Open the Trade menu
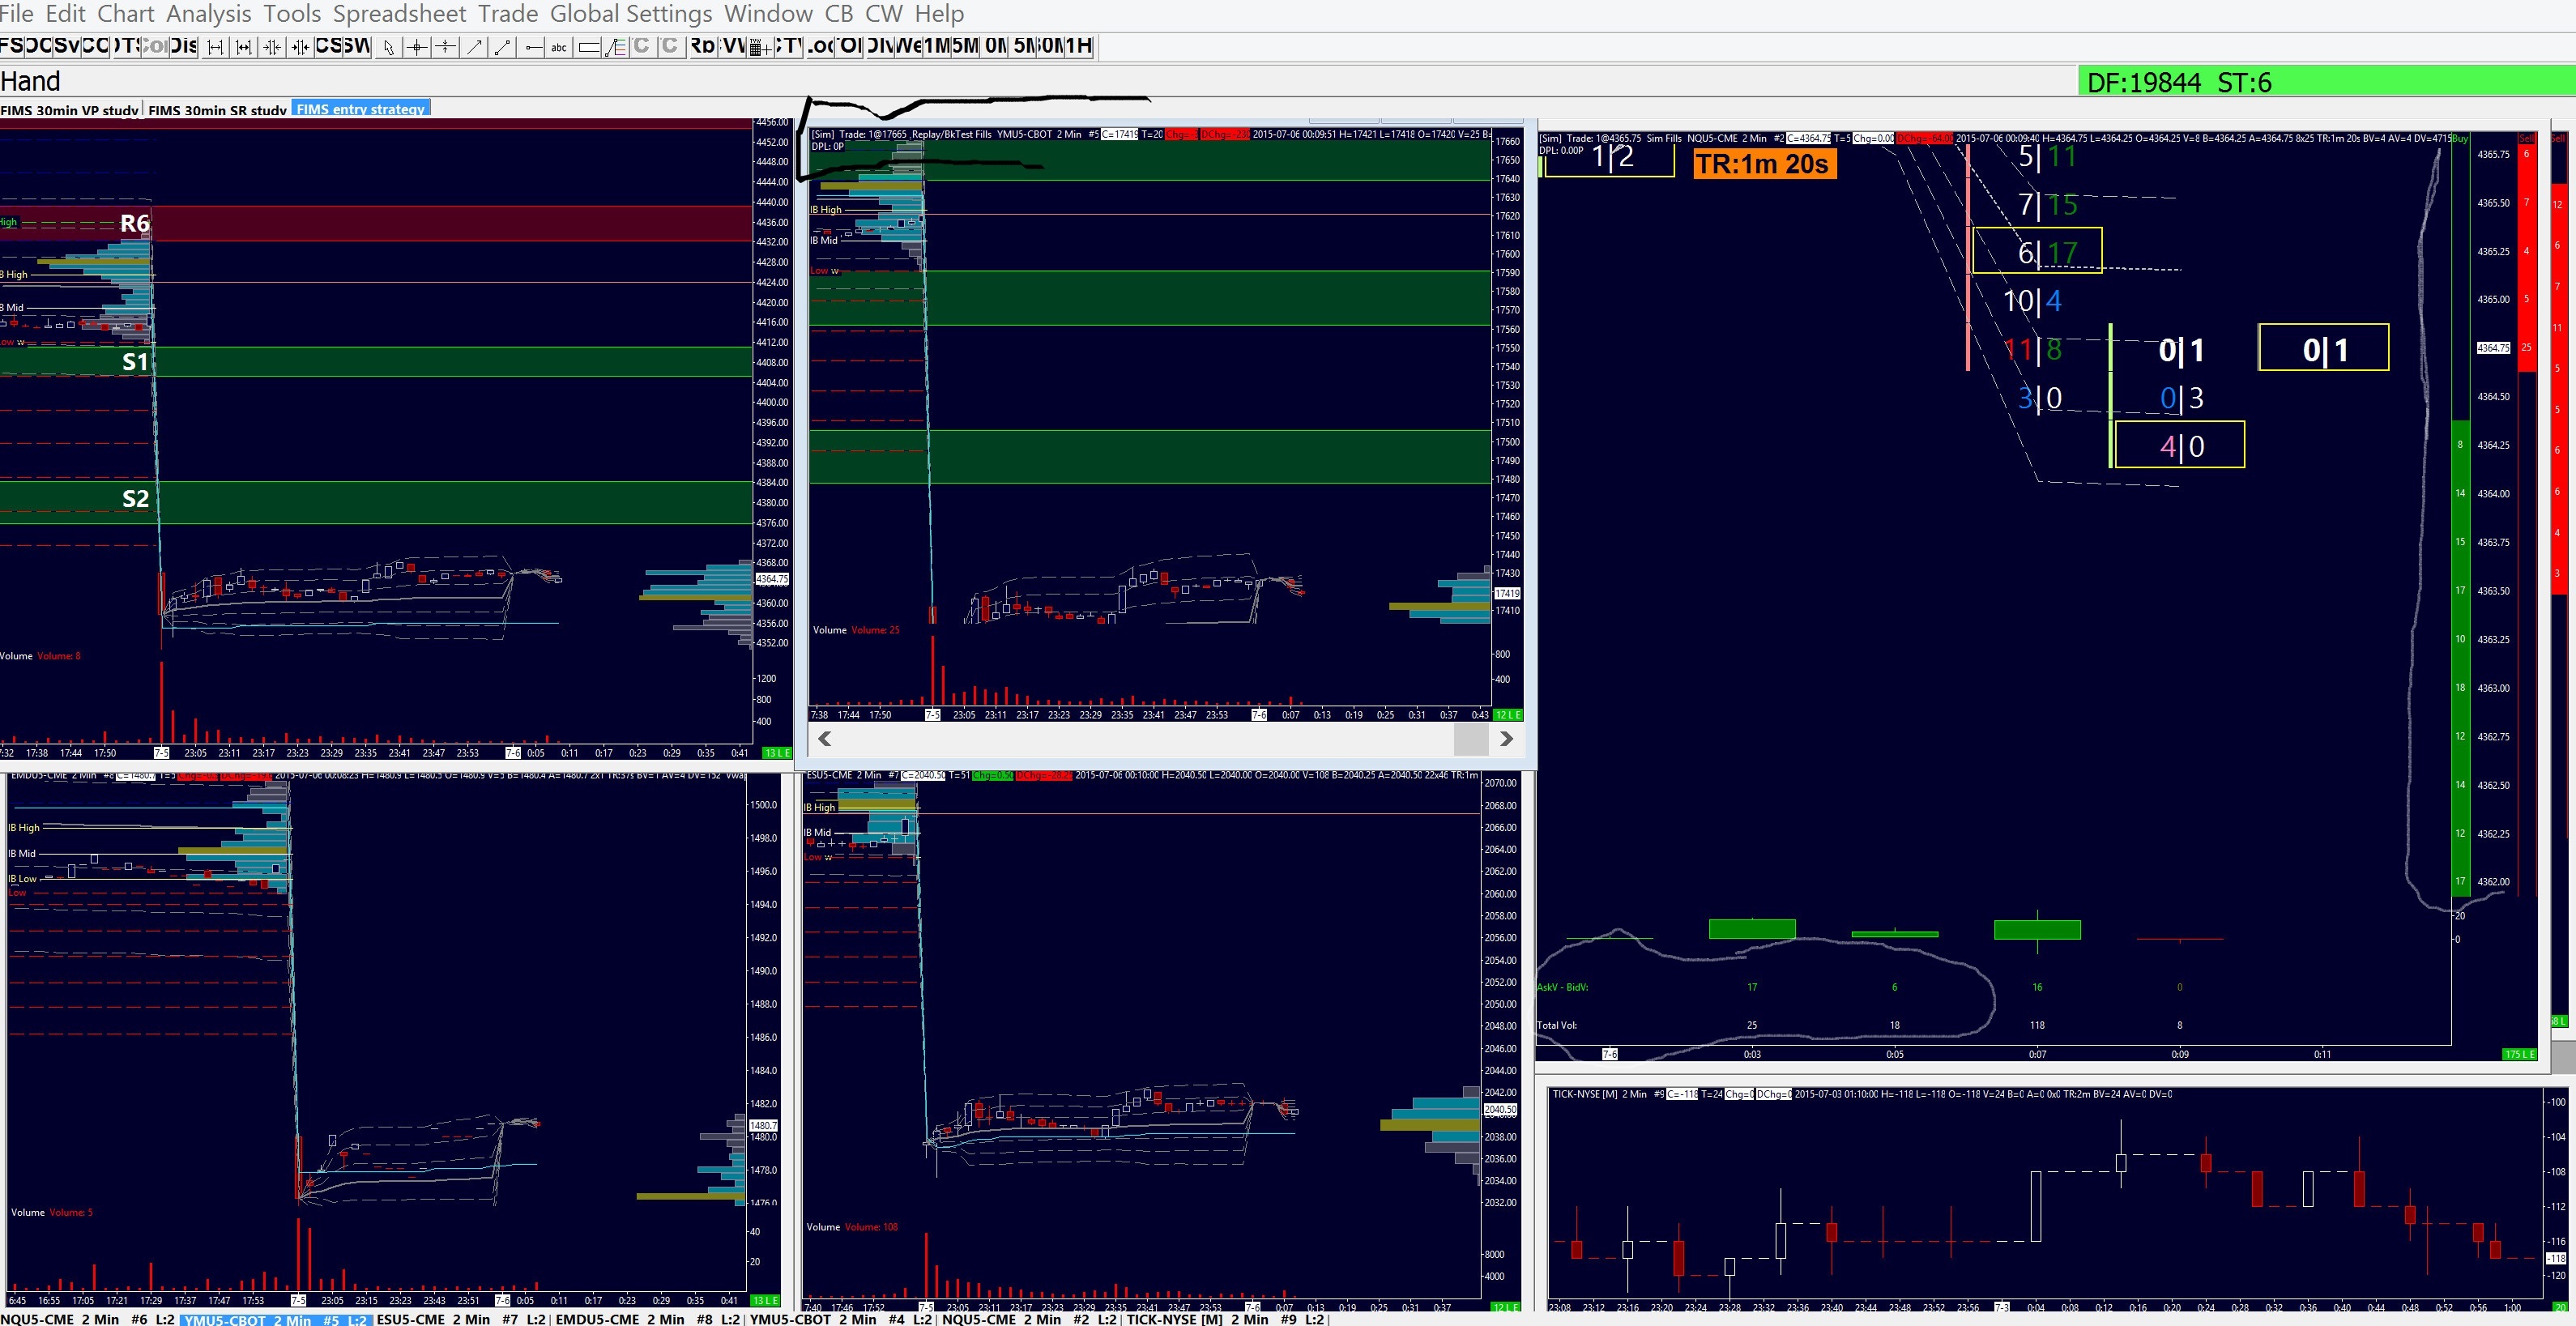The height and width of the screenshot is (1326, 2576). 507,14
